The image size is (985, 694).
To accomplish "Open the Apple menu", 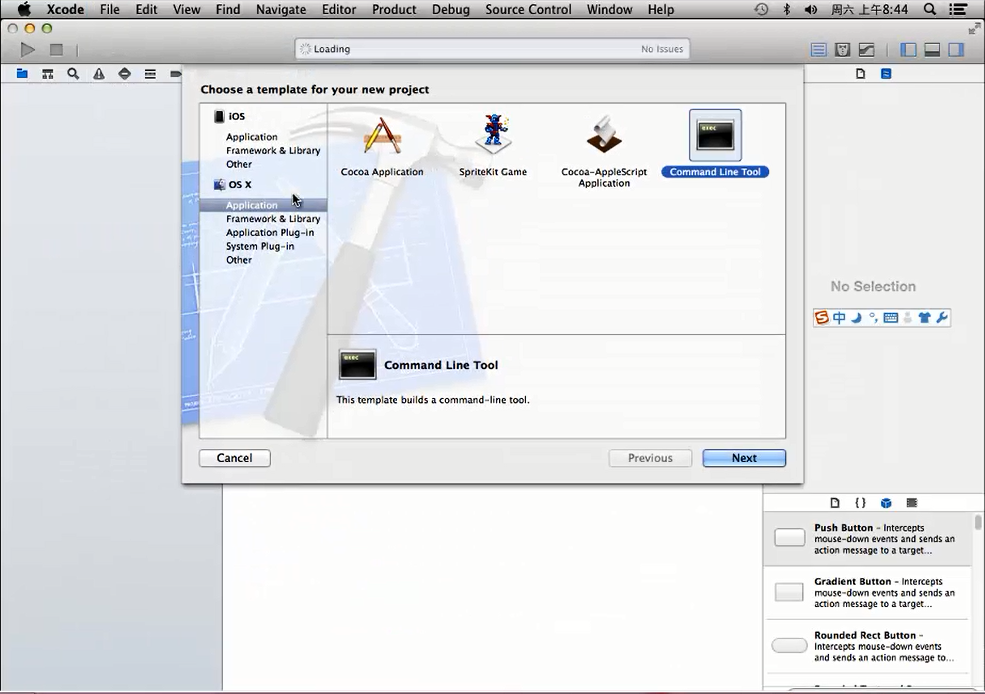I will click(x=24, y=9).
